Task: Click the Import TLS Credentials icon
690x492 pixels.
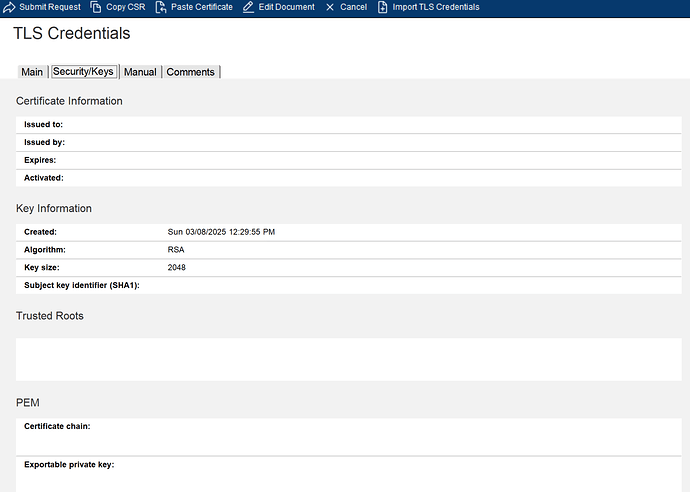Action: click(x=383, y=7)
